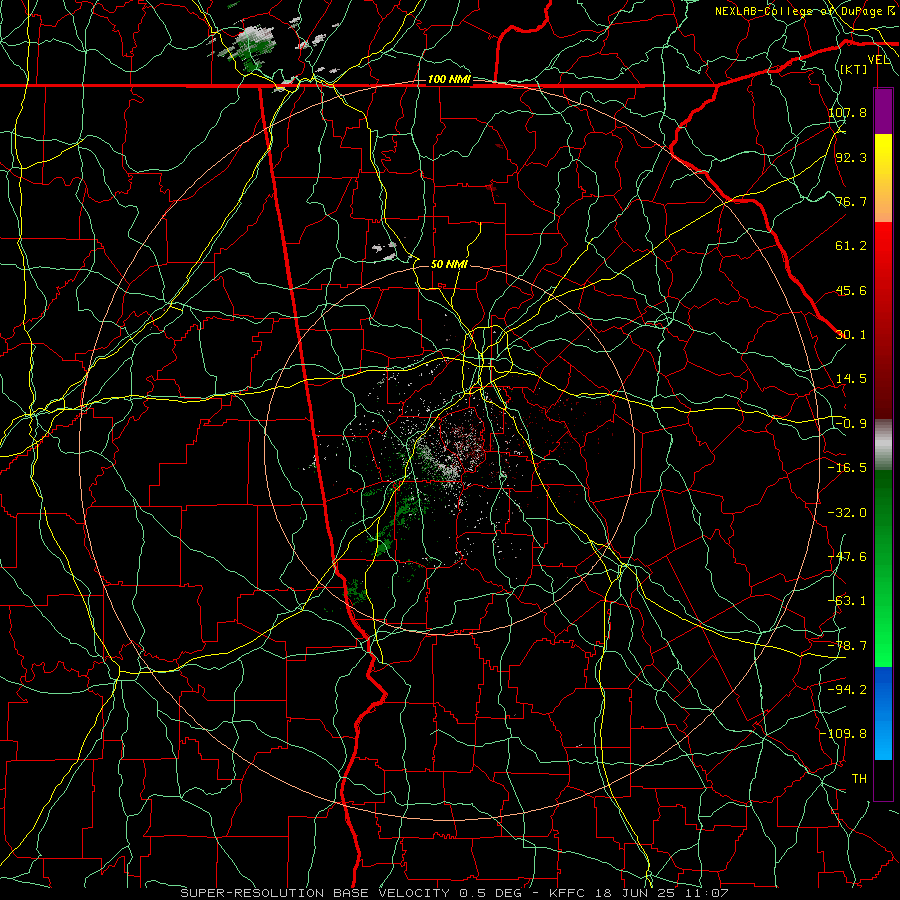Click the 61.2 legend value

pos(851,246)
